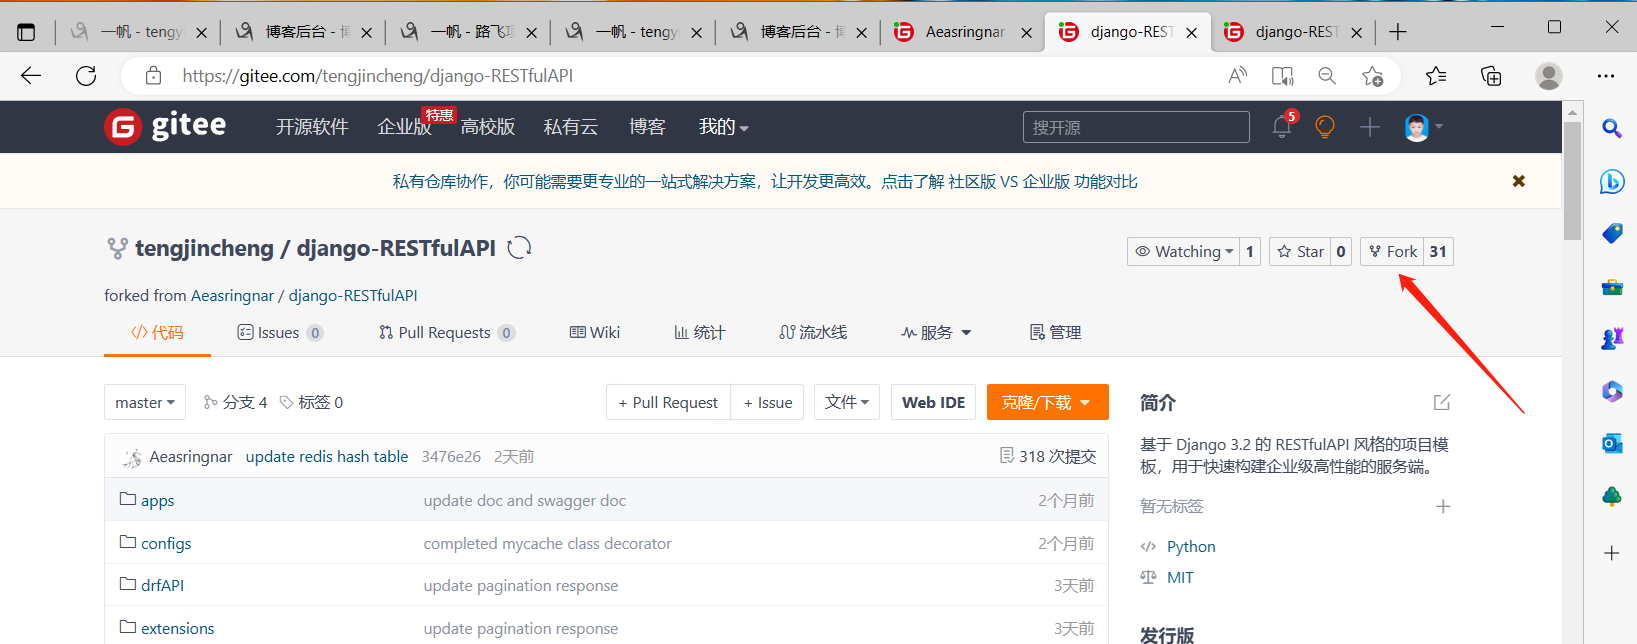1637x644 pixels.
Task: Click the browser back arrow
Action: pos(31,75)
